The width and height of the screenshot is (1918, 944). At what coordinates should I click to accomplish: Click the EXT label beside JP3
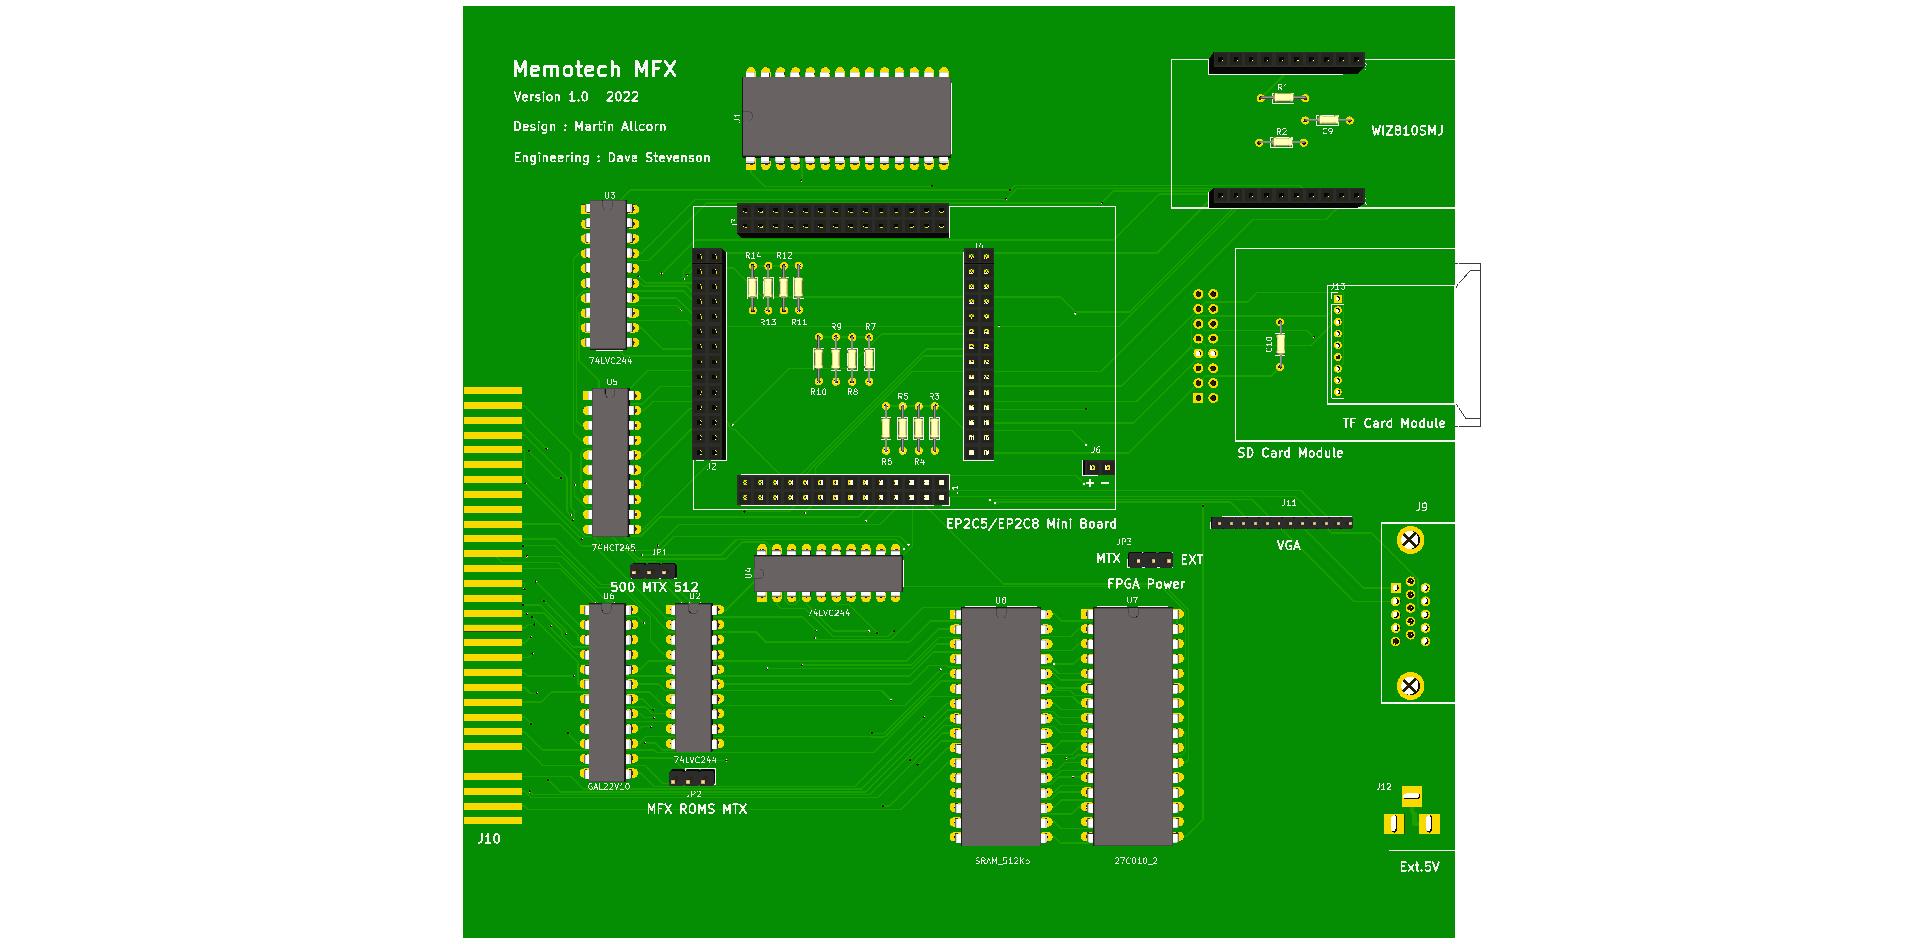[1192, 560]
